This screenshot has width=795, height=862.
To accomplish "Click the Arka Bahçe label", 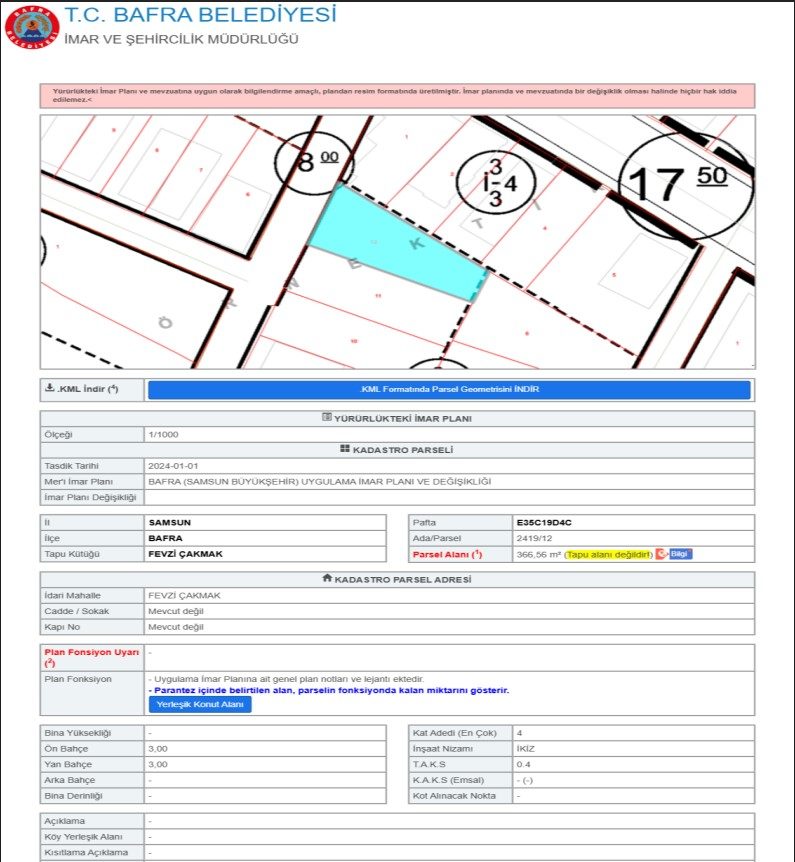I will click(70, 780).
